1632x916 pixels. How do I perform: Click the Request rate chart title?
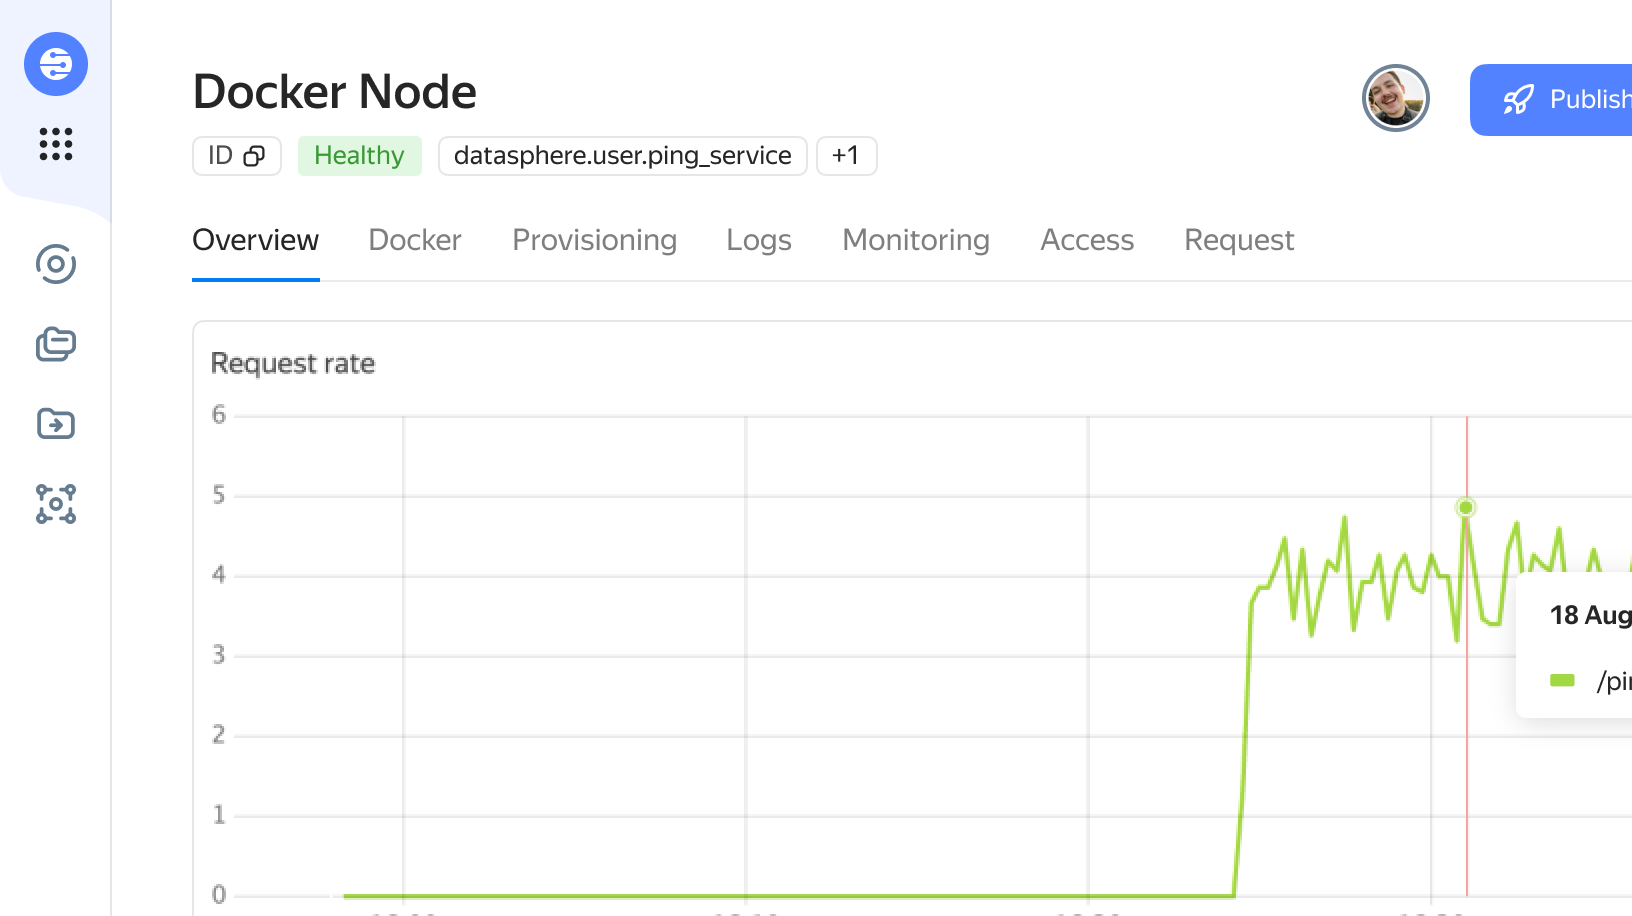[293, 363]
